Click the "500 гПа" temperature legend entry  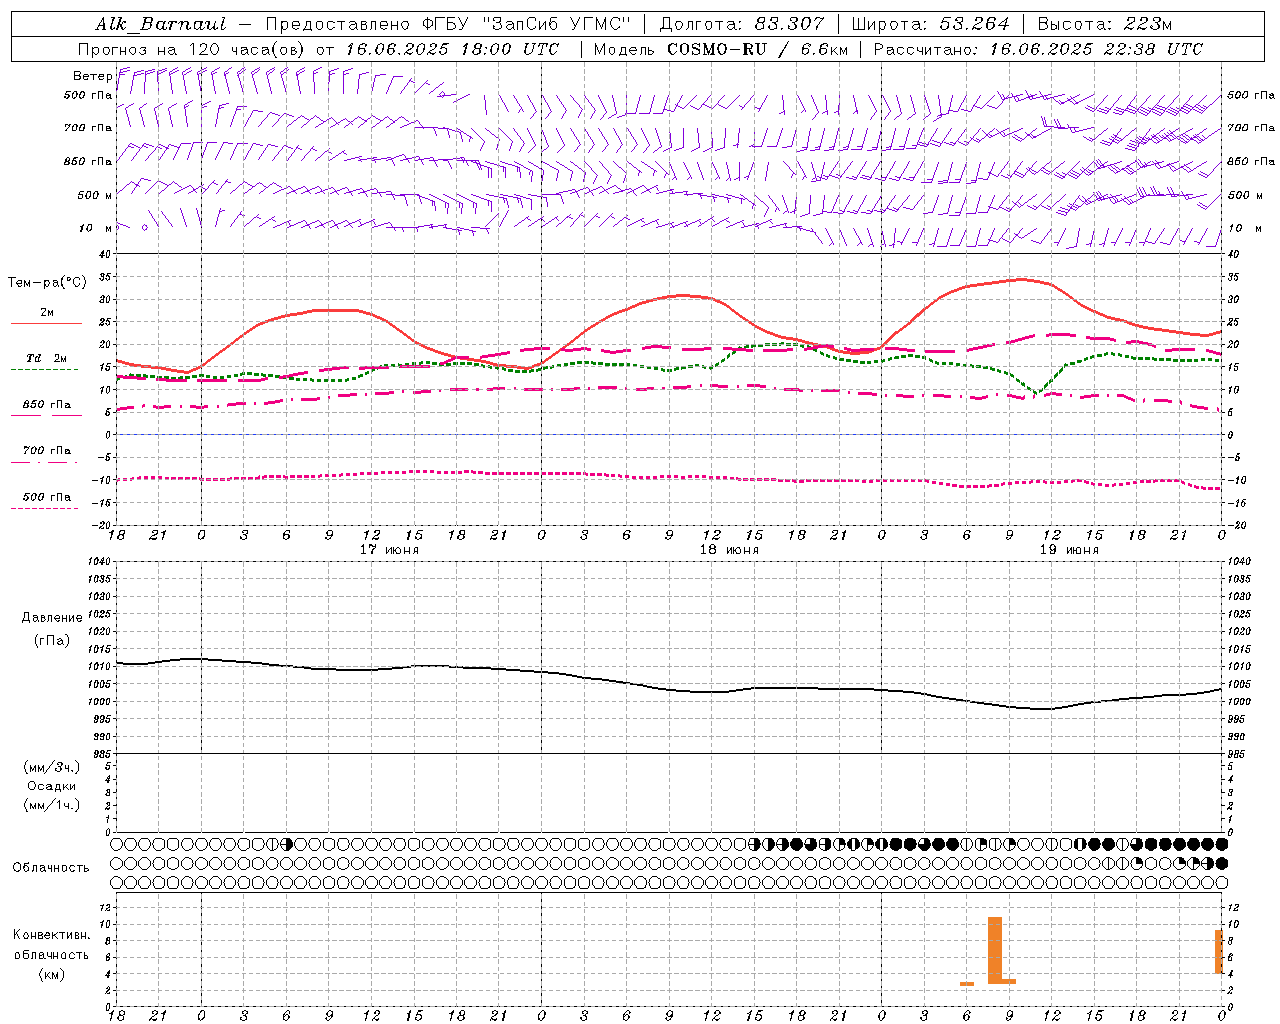[x=47, y=497]
